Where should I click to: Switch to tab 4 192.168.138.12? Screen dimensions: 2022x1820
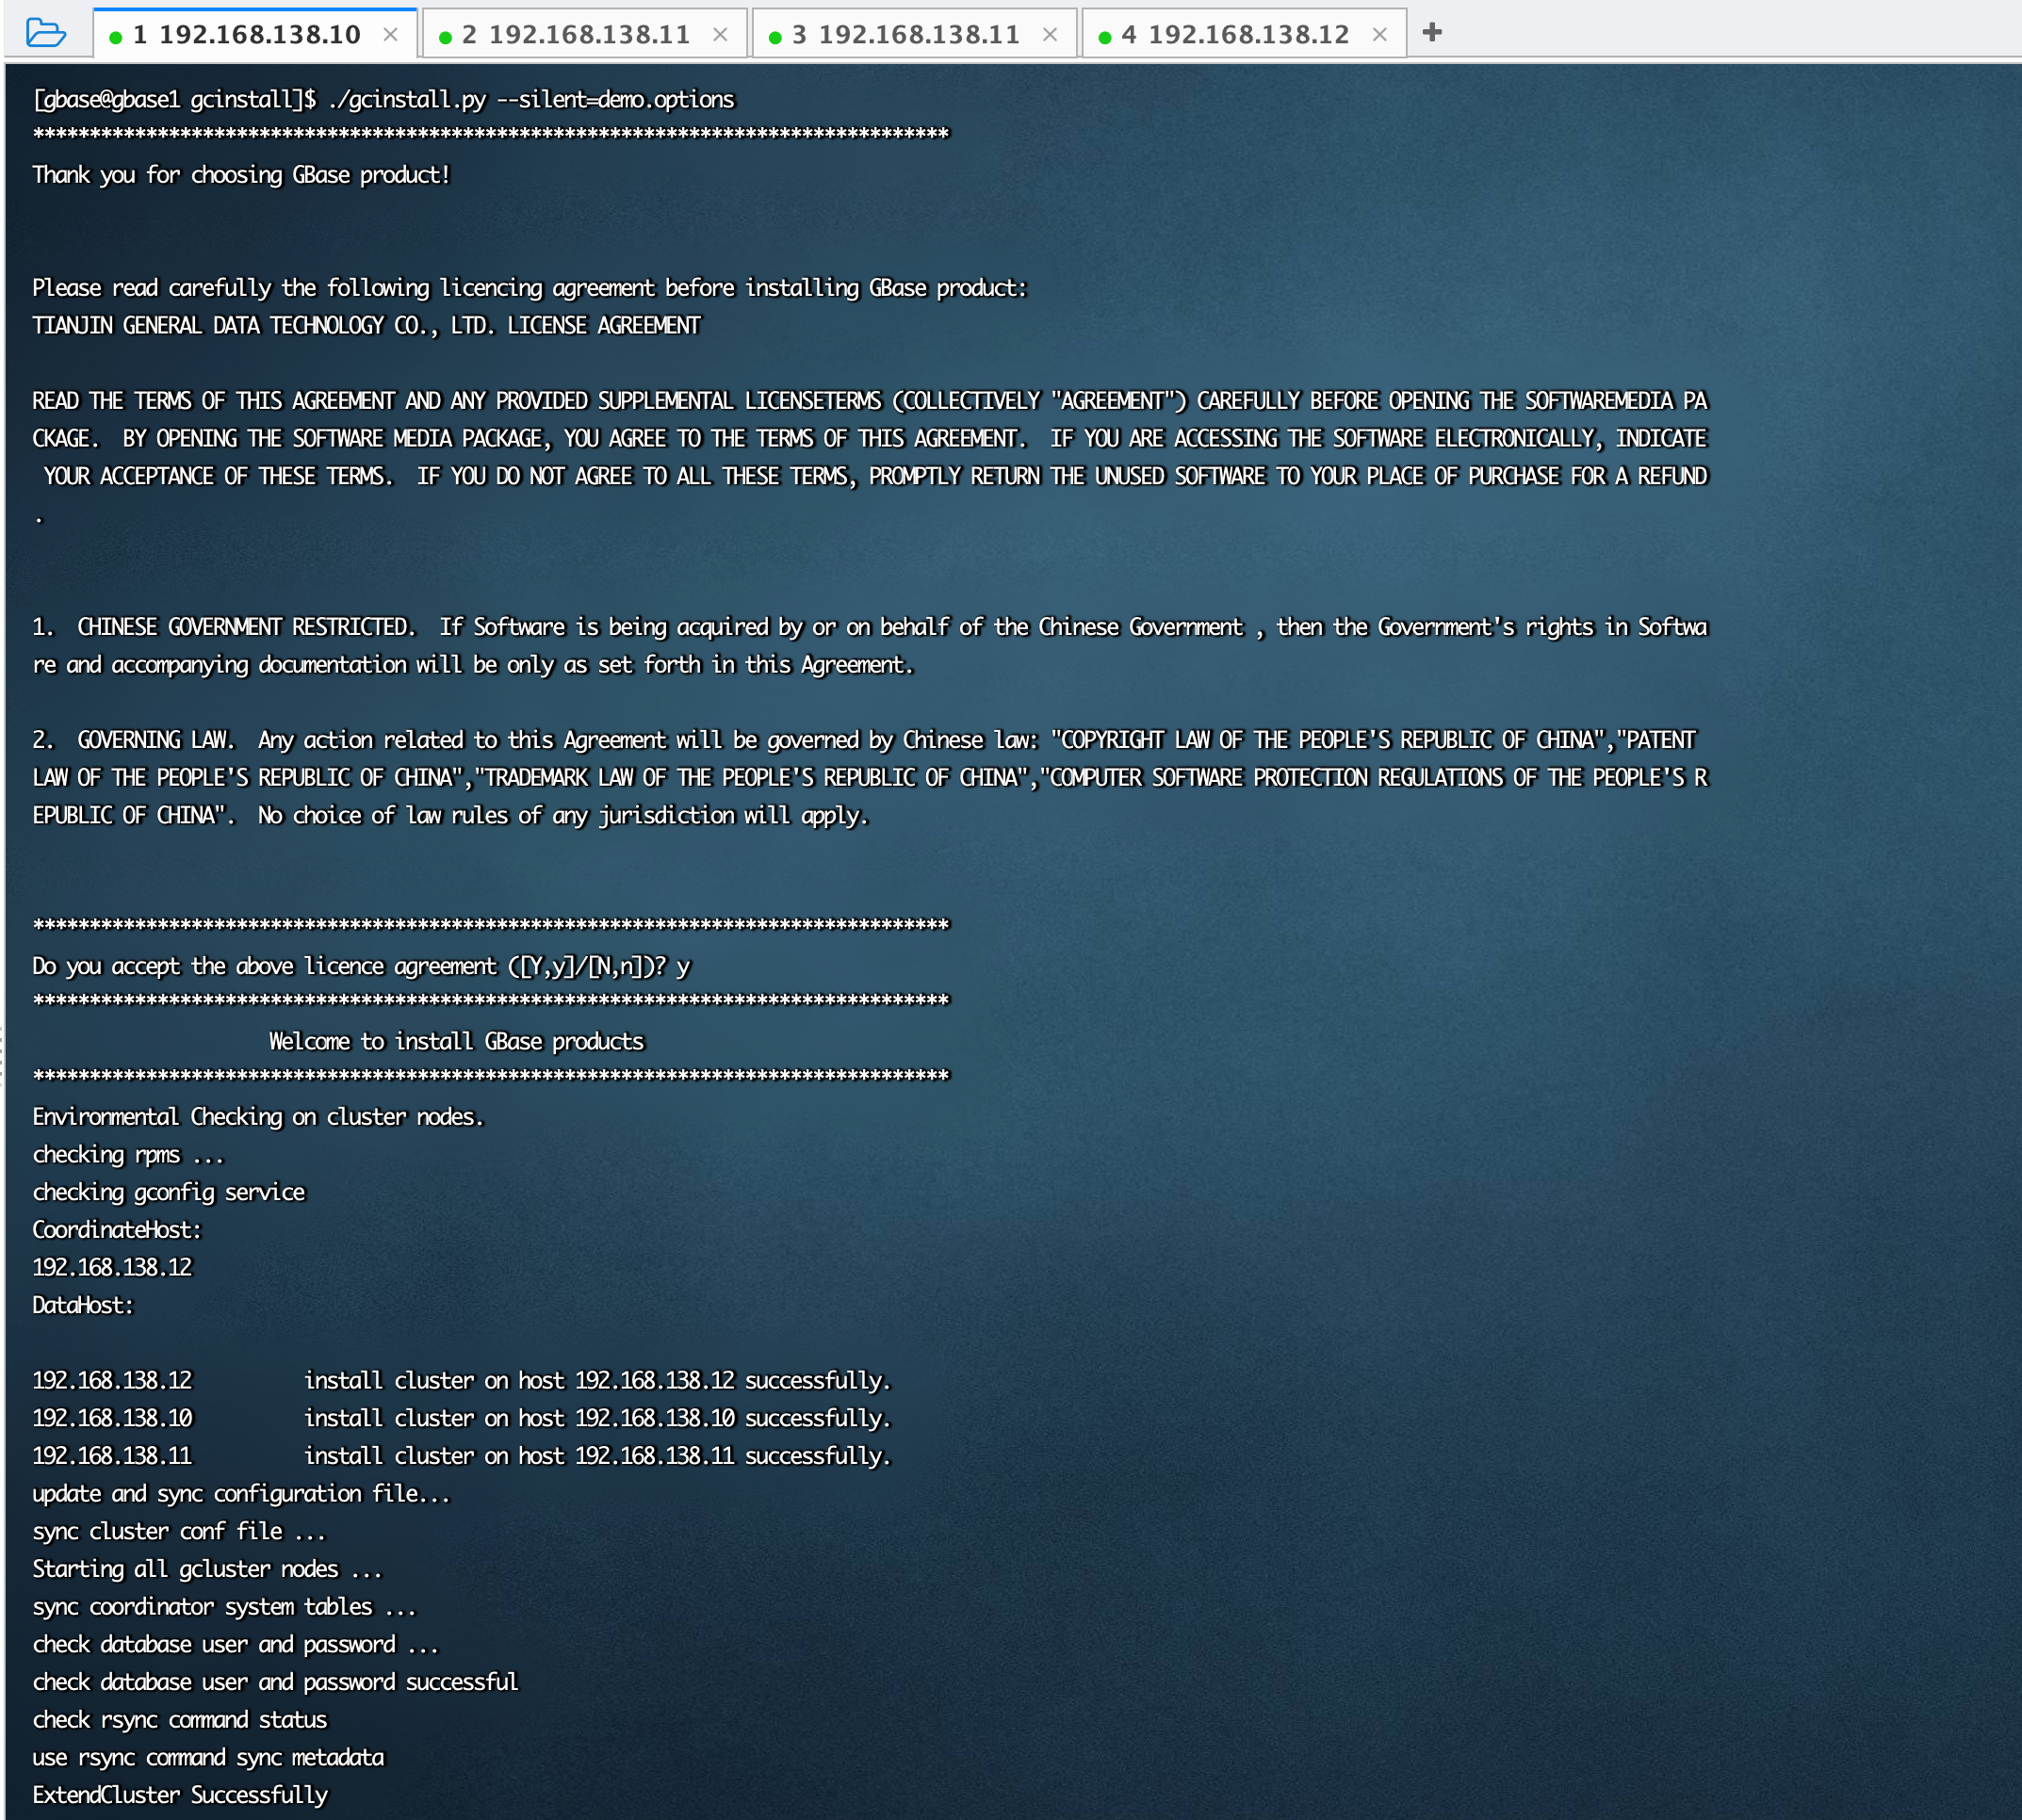pyautogui.click(x=1244, y=34)
